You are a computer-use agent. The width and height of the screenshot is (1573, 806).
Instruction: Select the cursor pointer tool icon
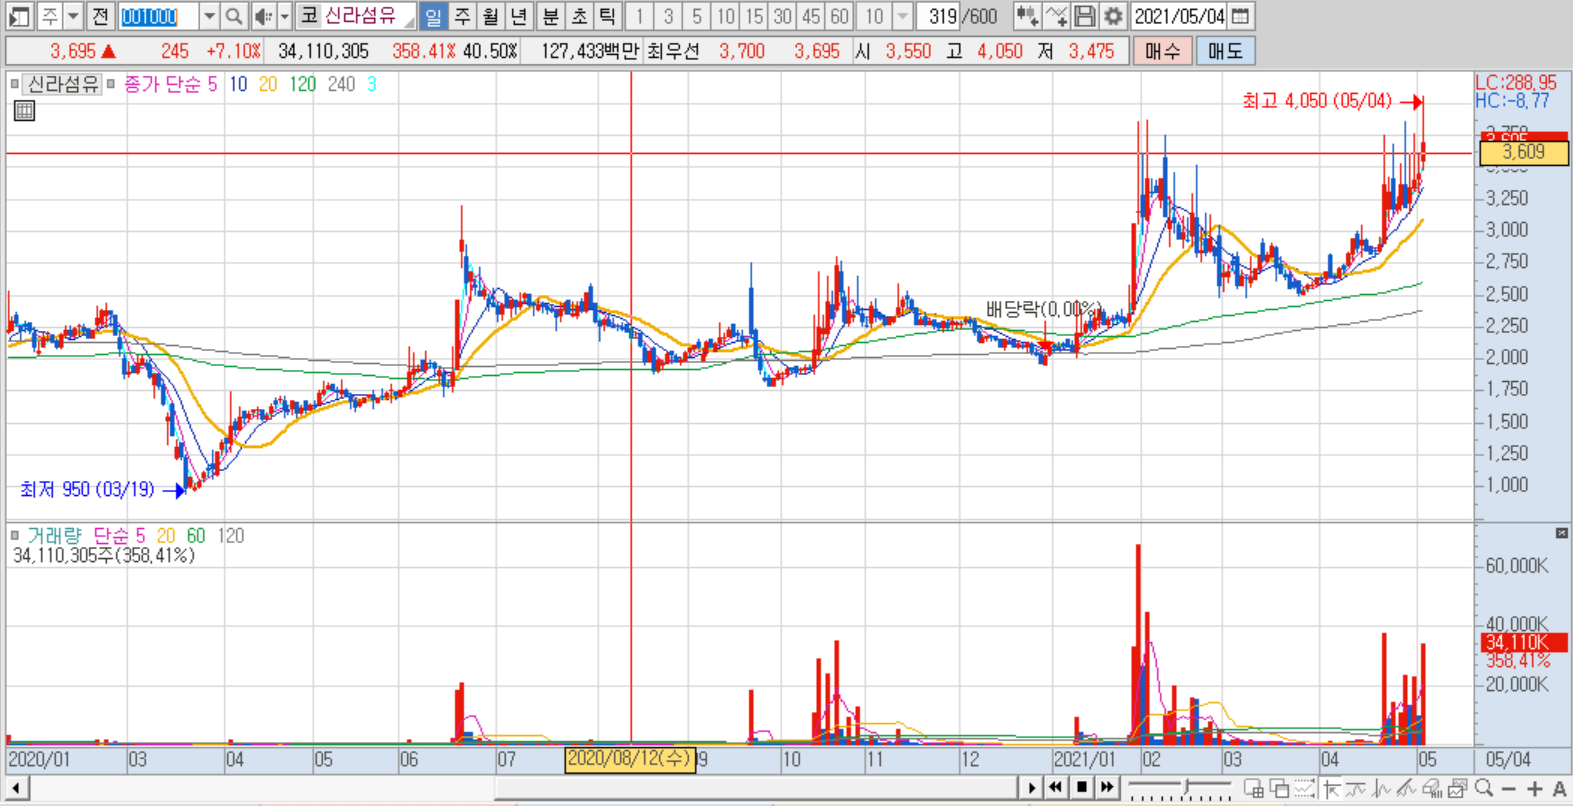1332,788
